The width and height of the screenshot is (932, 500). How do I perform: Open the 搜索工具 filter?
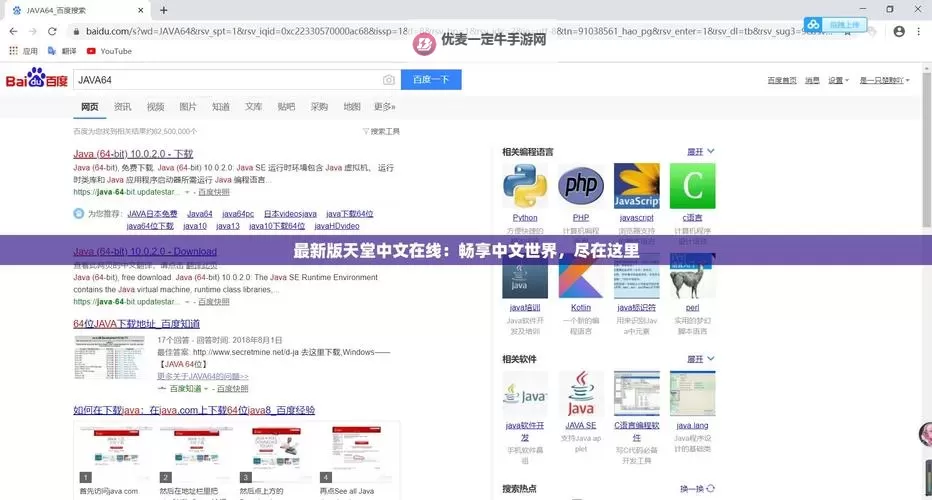pos(381,131)
